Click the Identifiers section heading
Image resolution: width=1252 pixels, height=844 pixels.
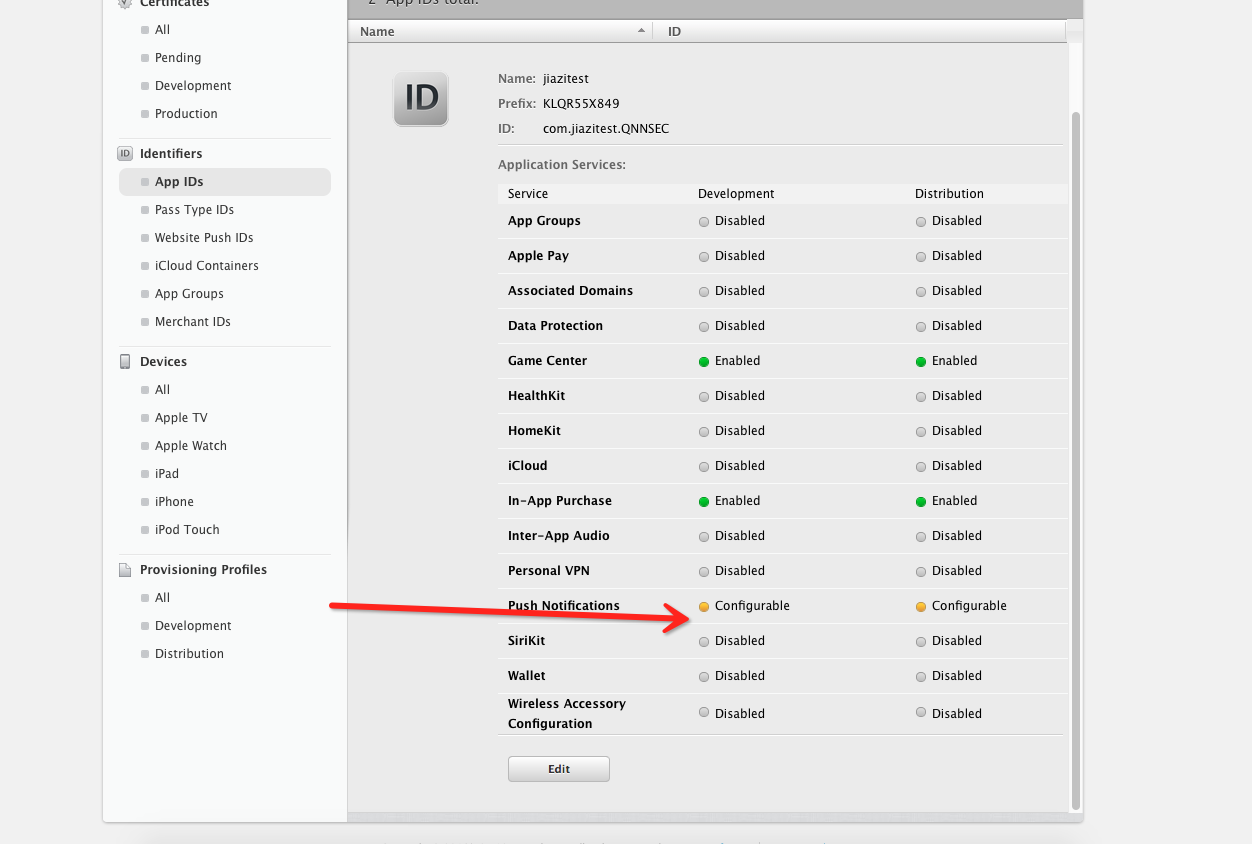tap(171, 154)
